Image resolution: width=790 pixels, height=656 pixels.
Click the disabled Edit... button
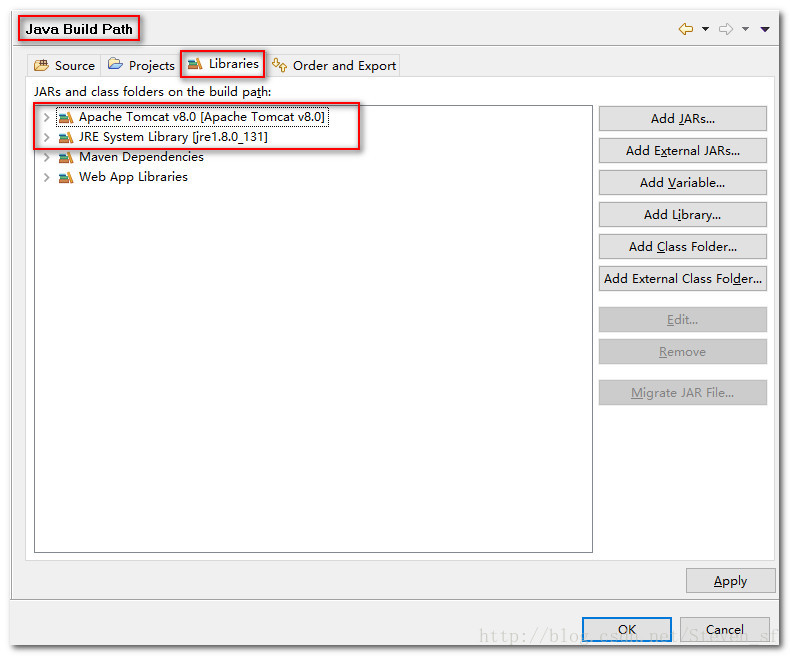point(683,319)
